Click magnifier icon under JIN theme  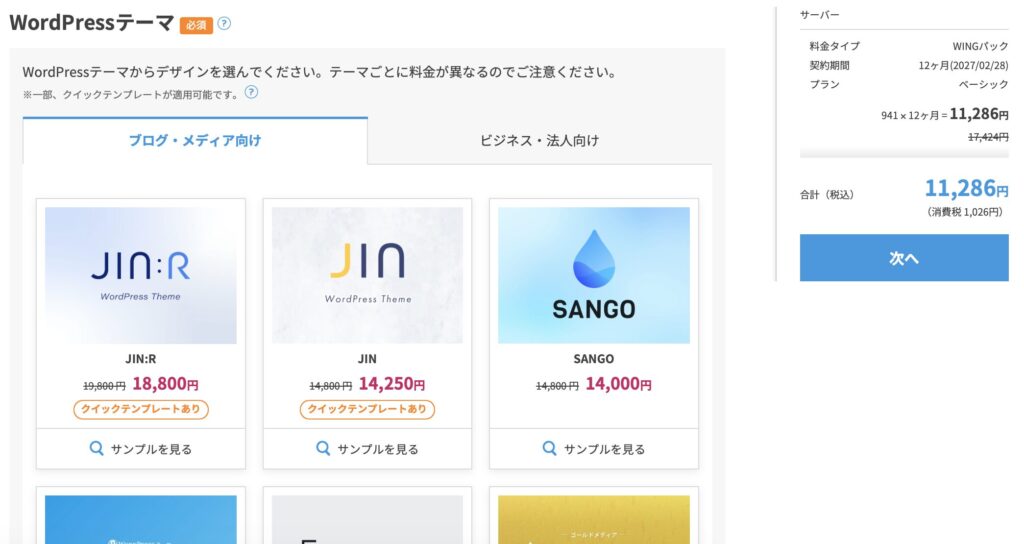tap(323, 449)
